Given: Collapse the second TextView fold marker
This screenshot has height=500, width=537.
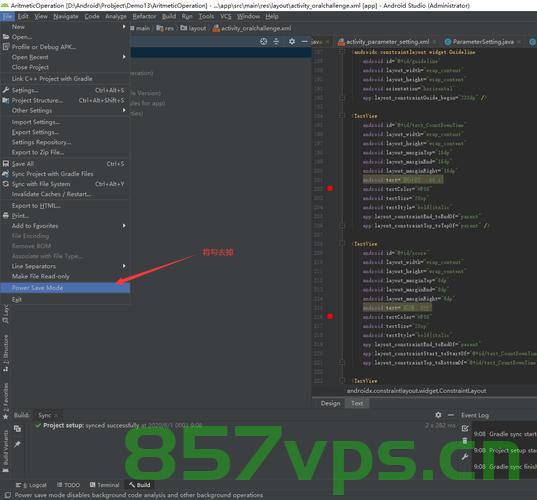Looking at the screenshot, I should (x=342, y=243).
